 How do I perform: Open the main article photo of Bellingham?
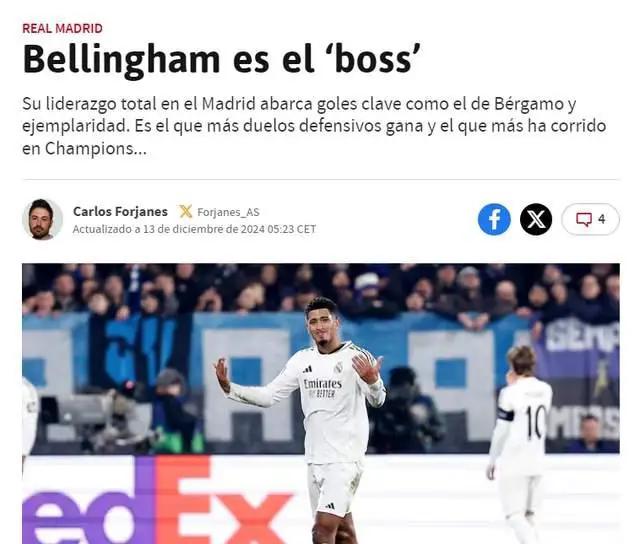point(321,404)
